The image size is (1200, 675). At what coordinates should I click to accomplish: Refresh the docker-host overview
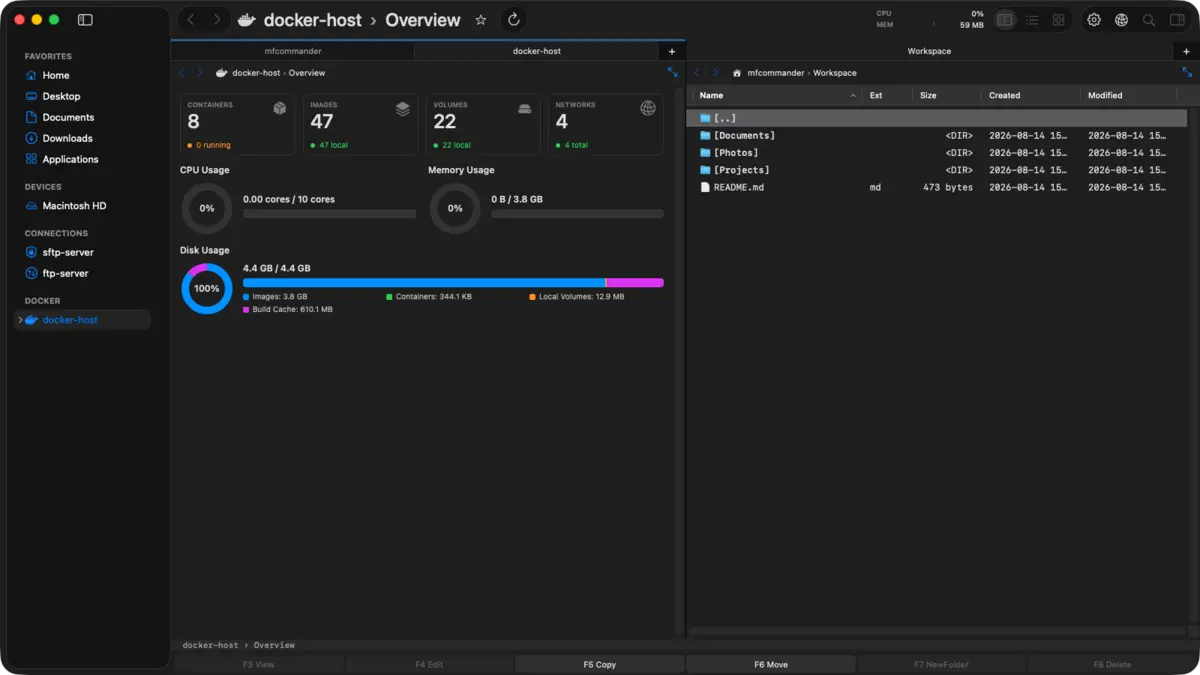[x=514, y=20]
